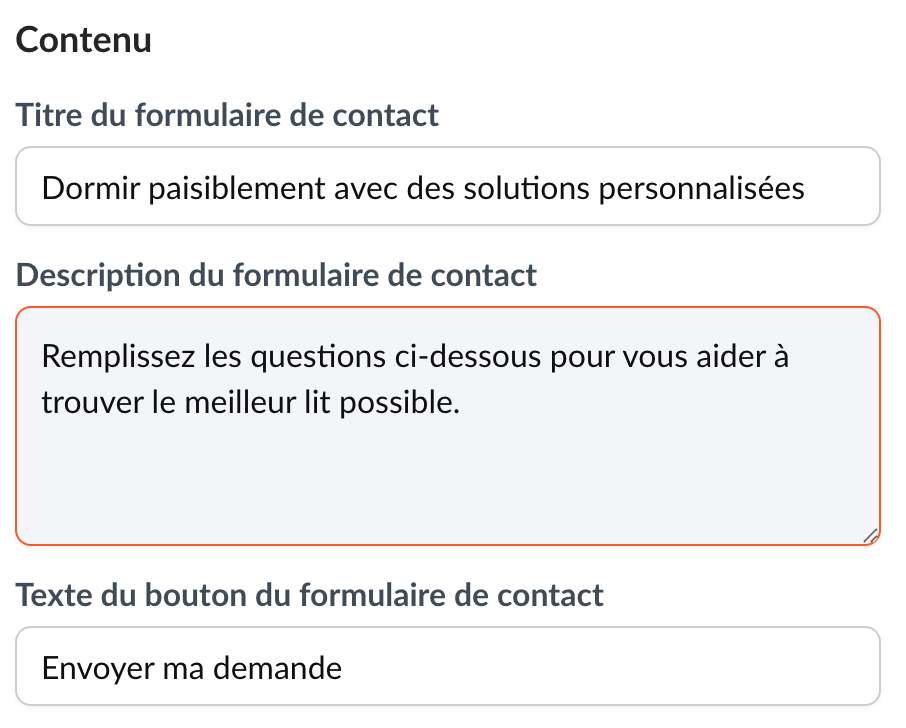Click the "Description du formulaire de contact" label

point(277,275)
